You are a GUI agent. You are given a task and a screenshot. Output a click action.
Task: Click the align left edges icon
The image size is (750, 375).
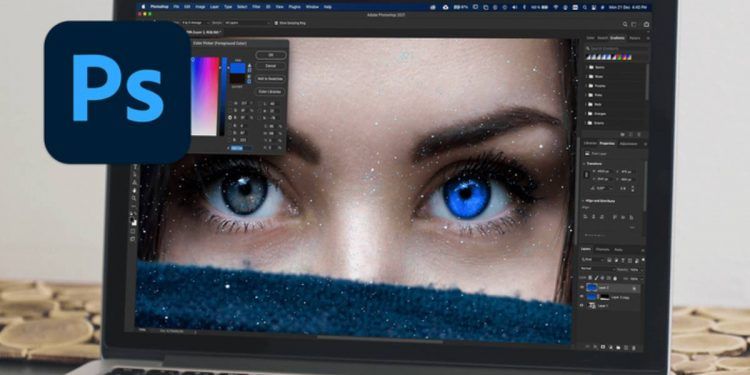pyautogui.click(x=586, y=217)
